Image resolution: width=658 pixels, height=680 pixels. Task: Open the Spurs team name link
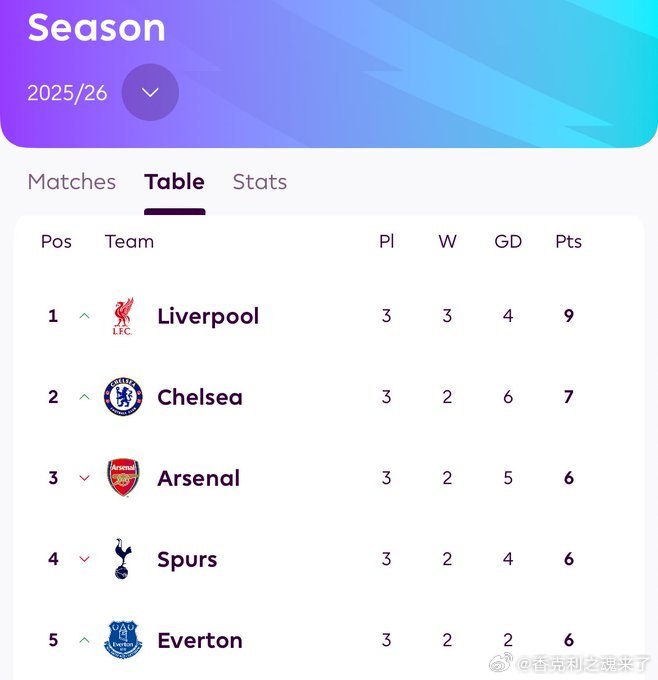[x=187, y=559]
